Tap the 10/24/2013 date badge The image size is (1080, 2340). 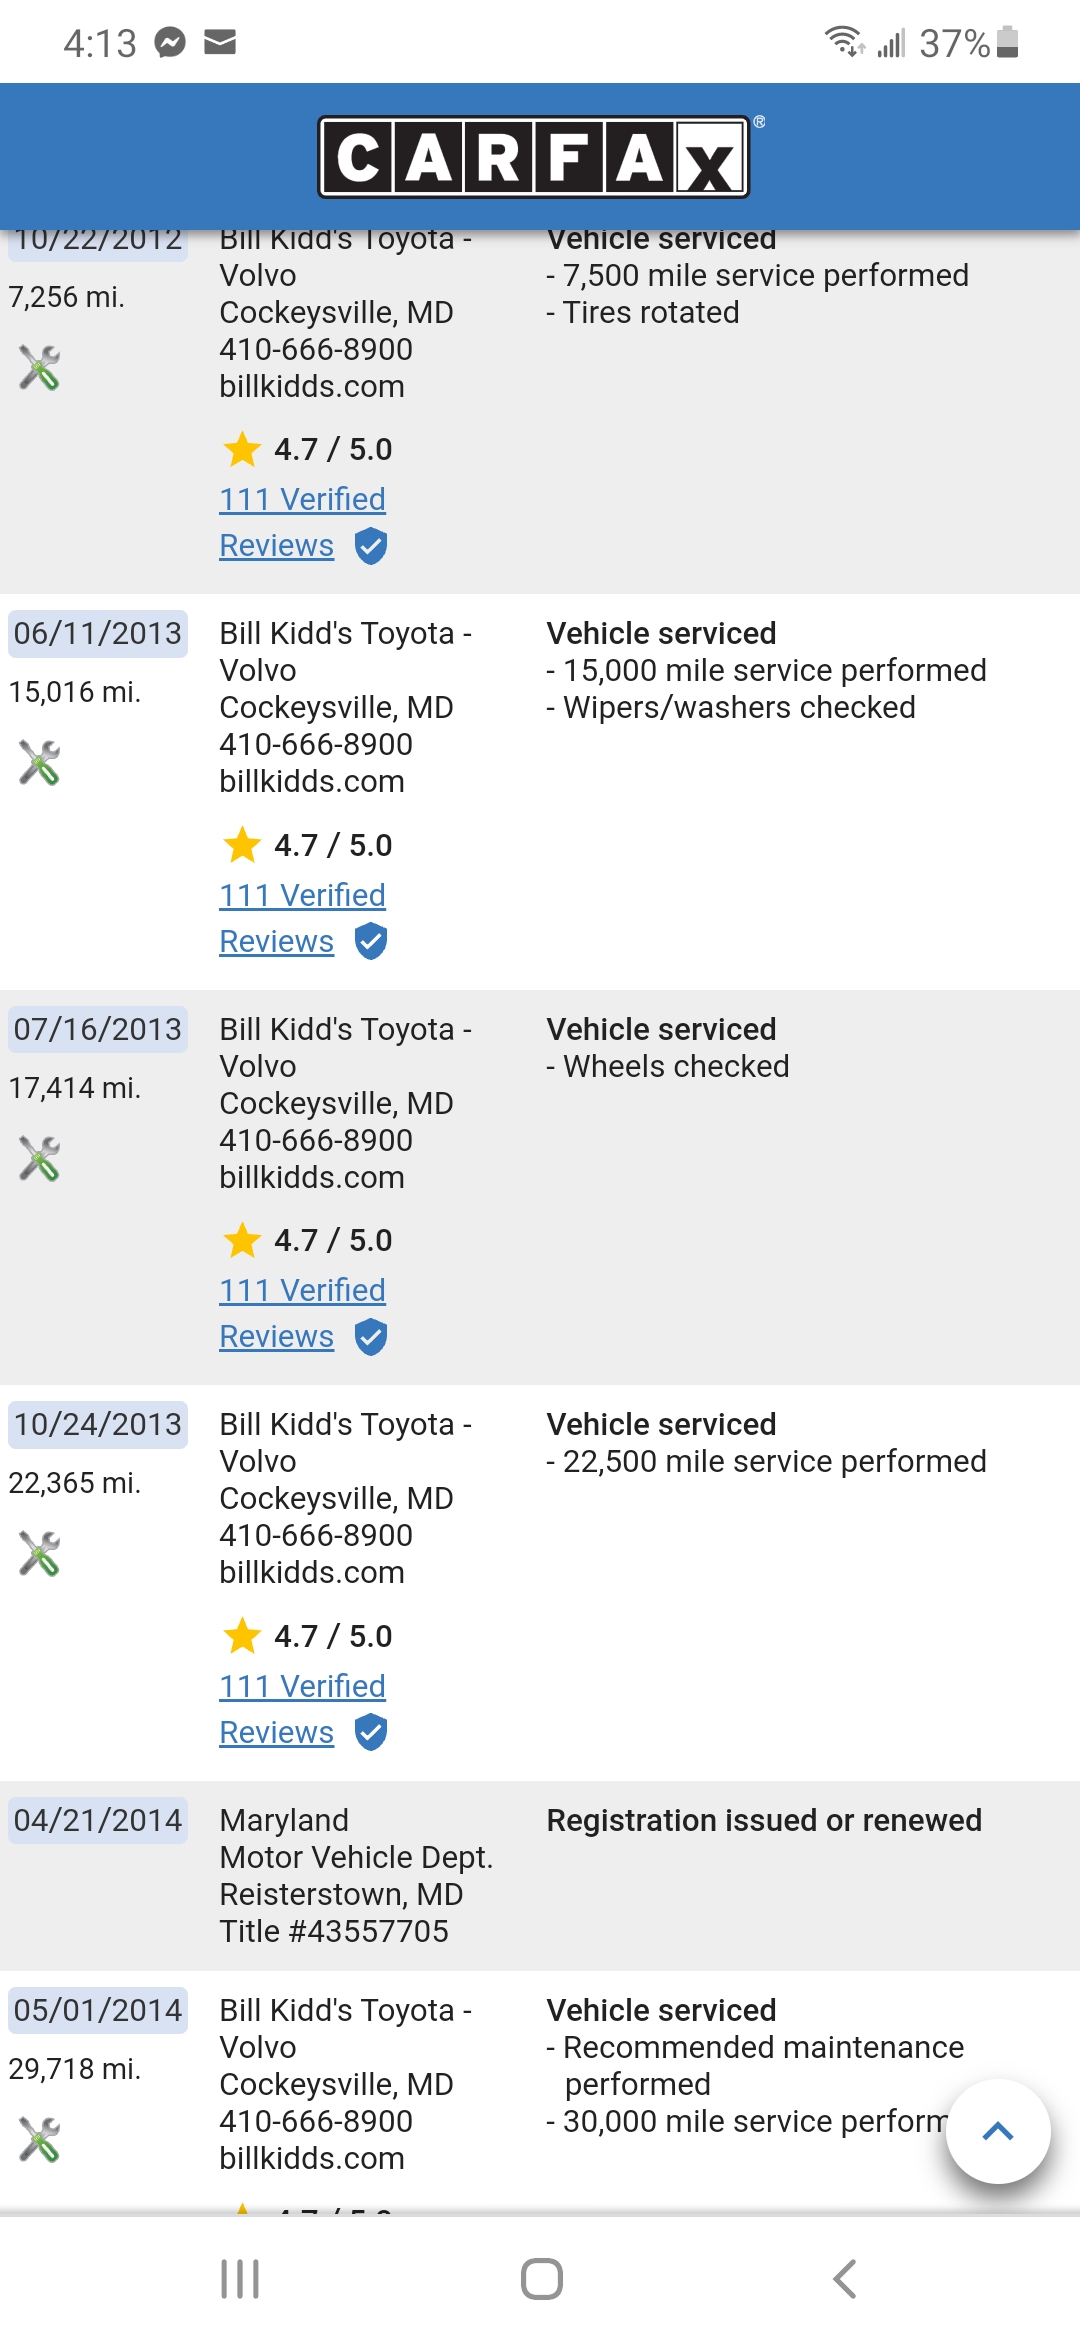(x=98, y=1424)
